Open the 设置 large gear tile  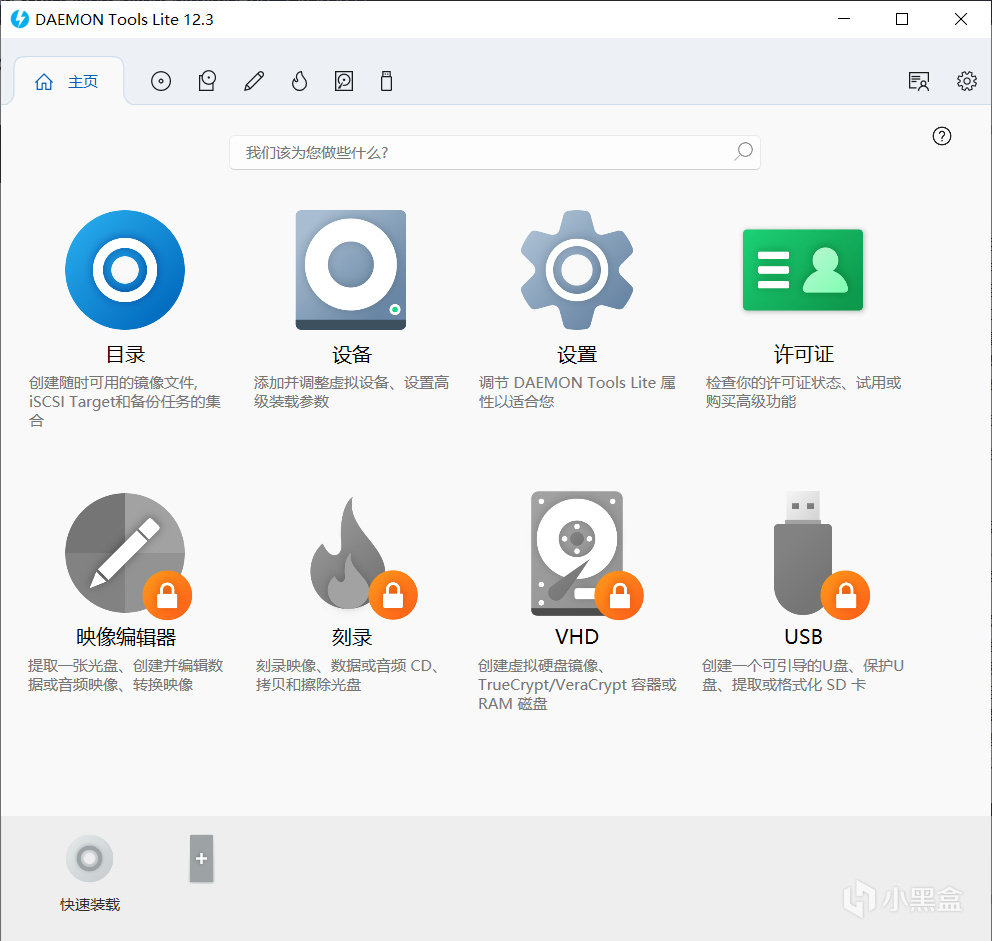pyautogui.click(x=577, y=270)
